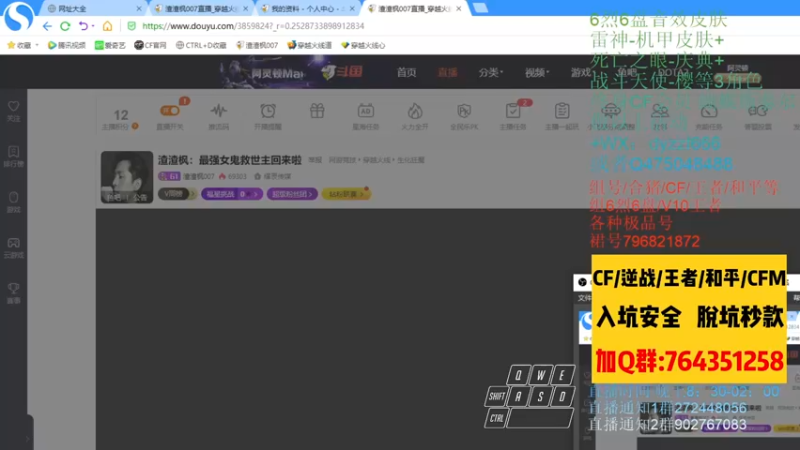This screenshot has width=800, height=450.
Task: Expand the 分类 navigation menu
Action: (x=490, y=72)
